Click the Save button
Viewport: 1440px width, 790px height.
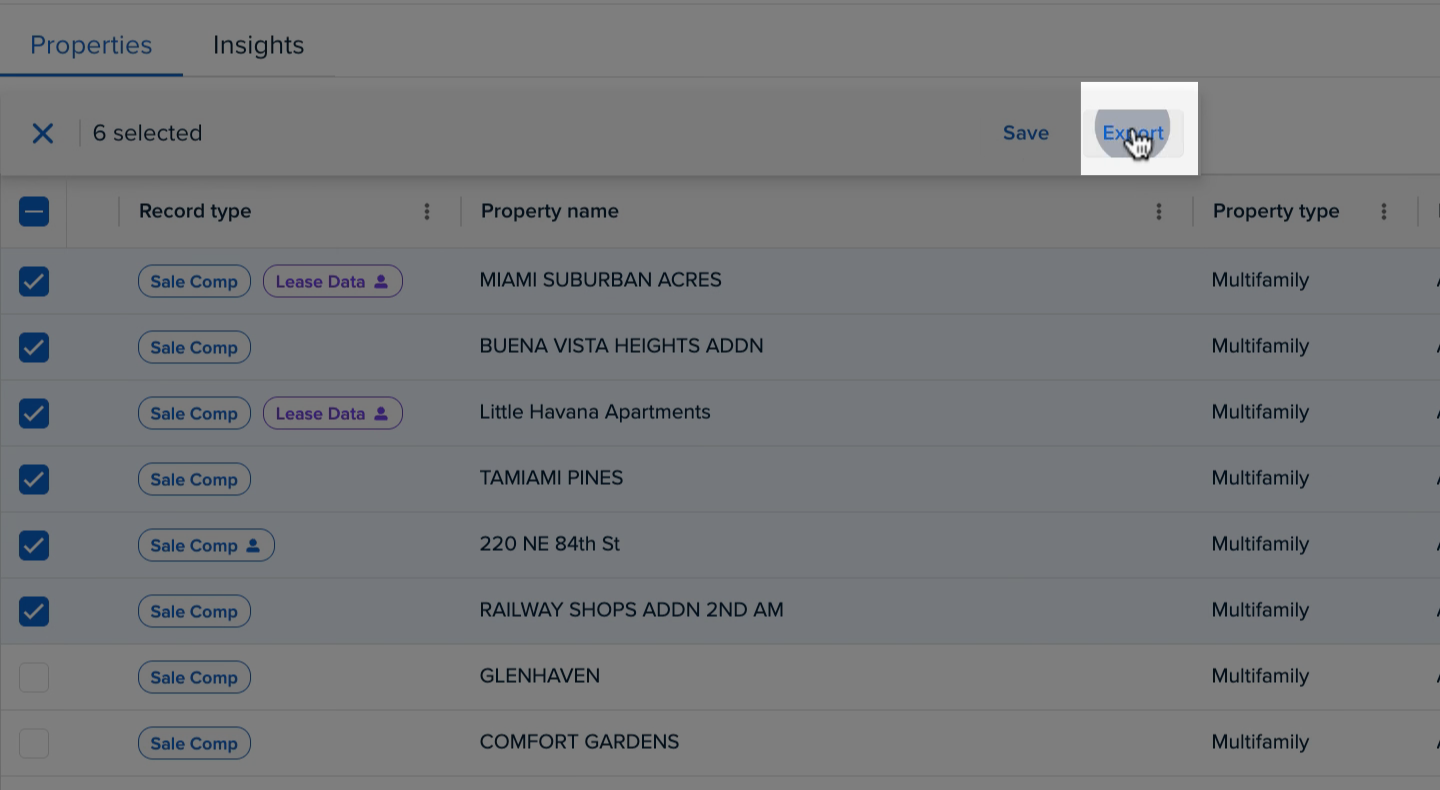pyautogui.click(x=1025, y=133)
